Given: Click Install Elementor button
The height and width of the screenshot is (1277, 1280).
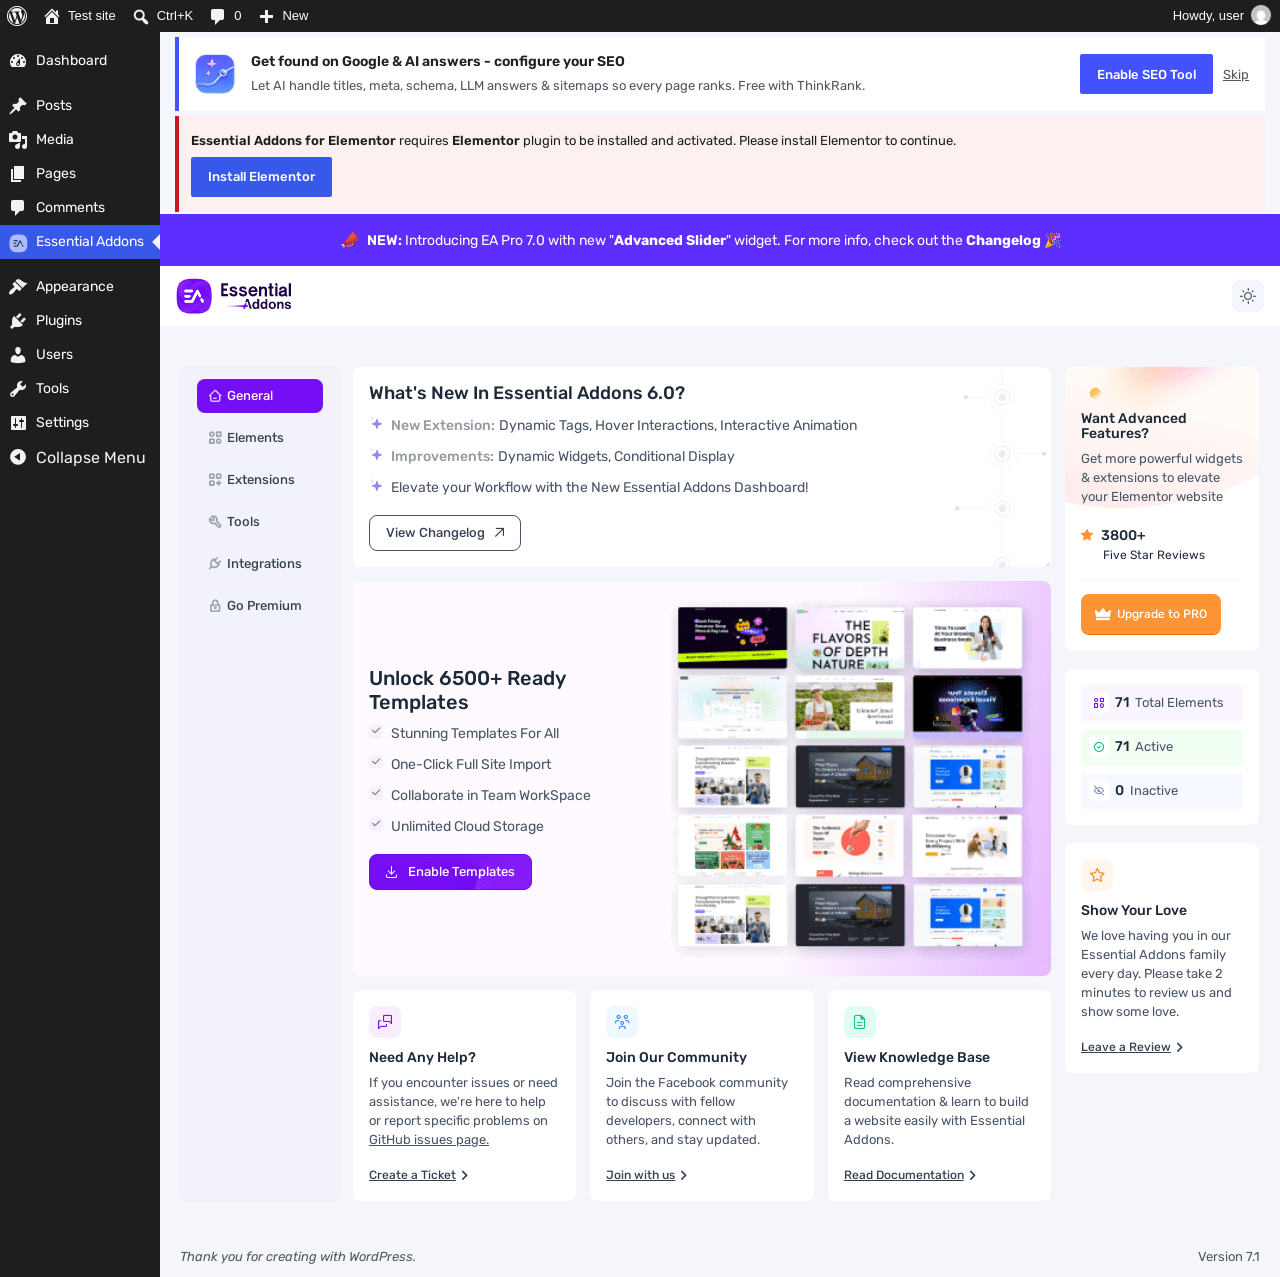Looking at the screenshot, I should click(x=261, y=177).
